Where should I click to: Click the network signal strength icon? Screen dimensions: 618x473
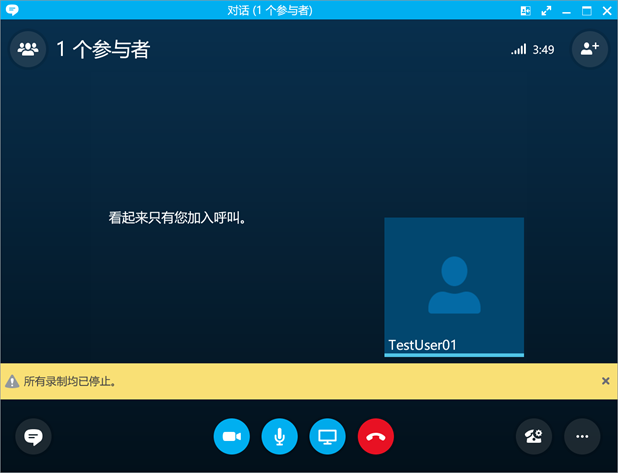pyautogui.click(x=518, y=49)
